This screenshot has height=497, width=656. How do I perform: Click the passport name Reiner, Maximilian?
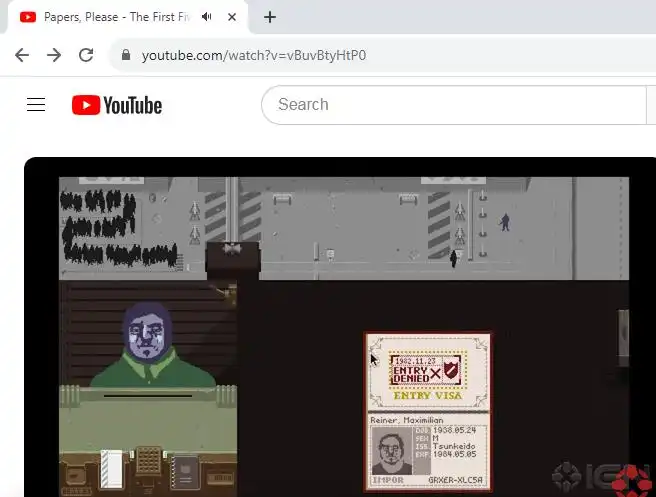(406, 420)
